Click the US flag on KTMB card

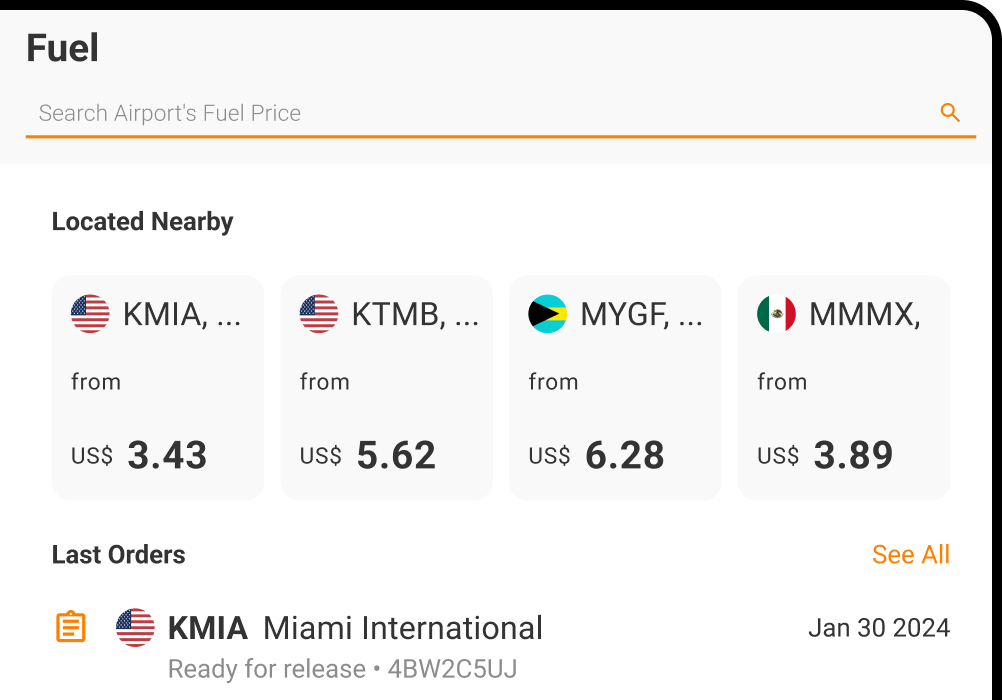(319, 315)
